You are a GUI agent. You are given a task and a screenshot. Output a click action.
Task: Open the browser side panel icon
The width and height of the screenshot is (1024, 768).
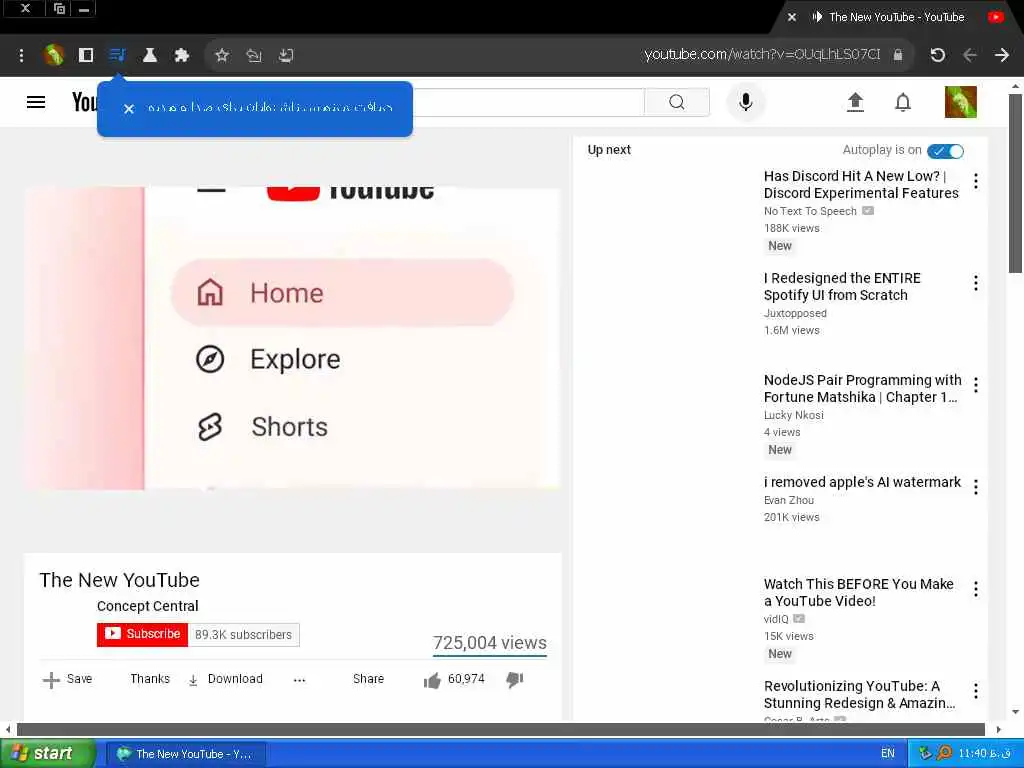point(86,55)
